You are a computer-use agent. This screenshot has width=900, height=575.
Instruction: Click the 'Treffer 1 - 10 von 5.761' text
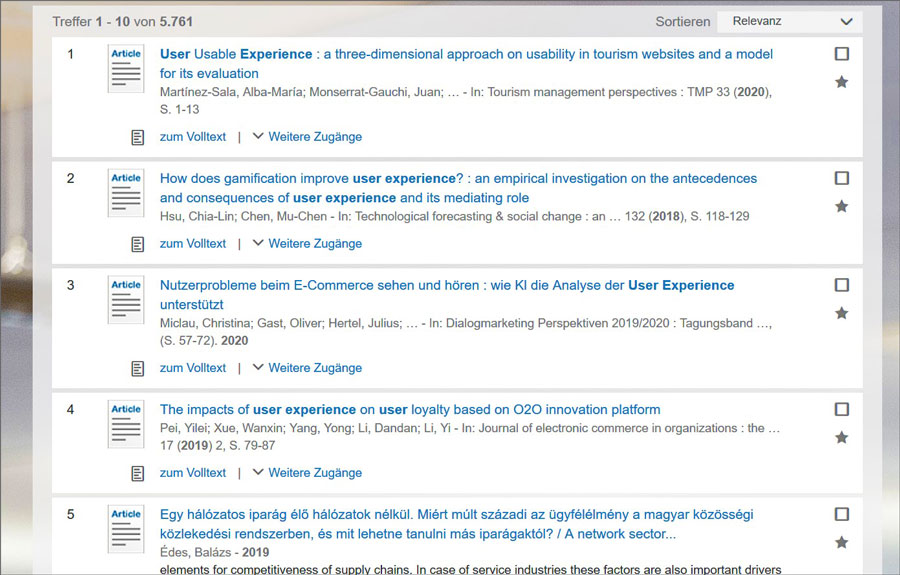123,22
